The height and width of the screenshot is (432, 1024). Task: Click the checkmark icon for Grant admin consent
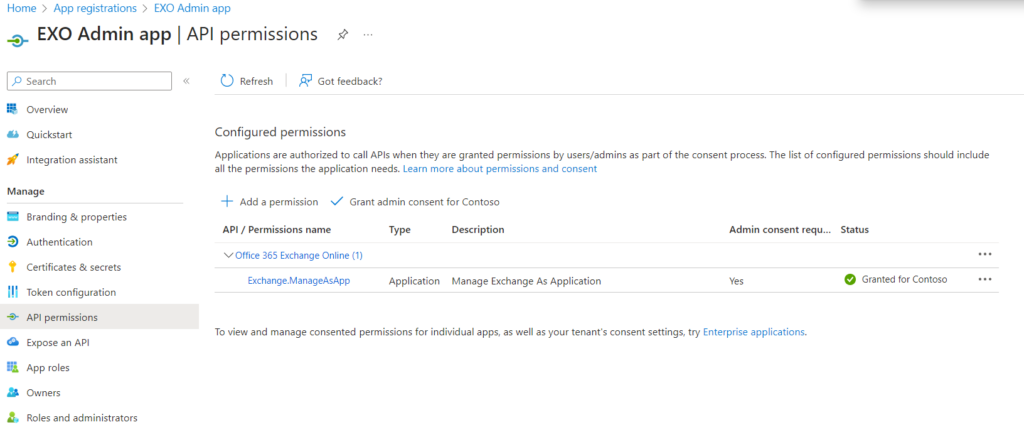[x=337, y=202]
